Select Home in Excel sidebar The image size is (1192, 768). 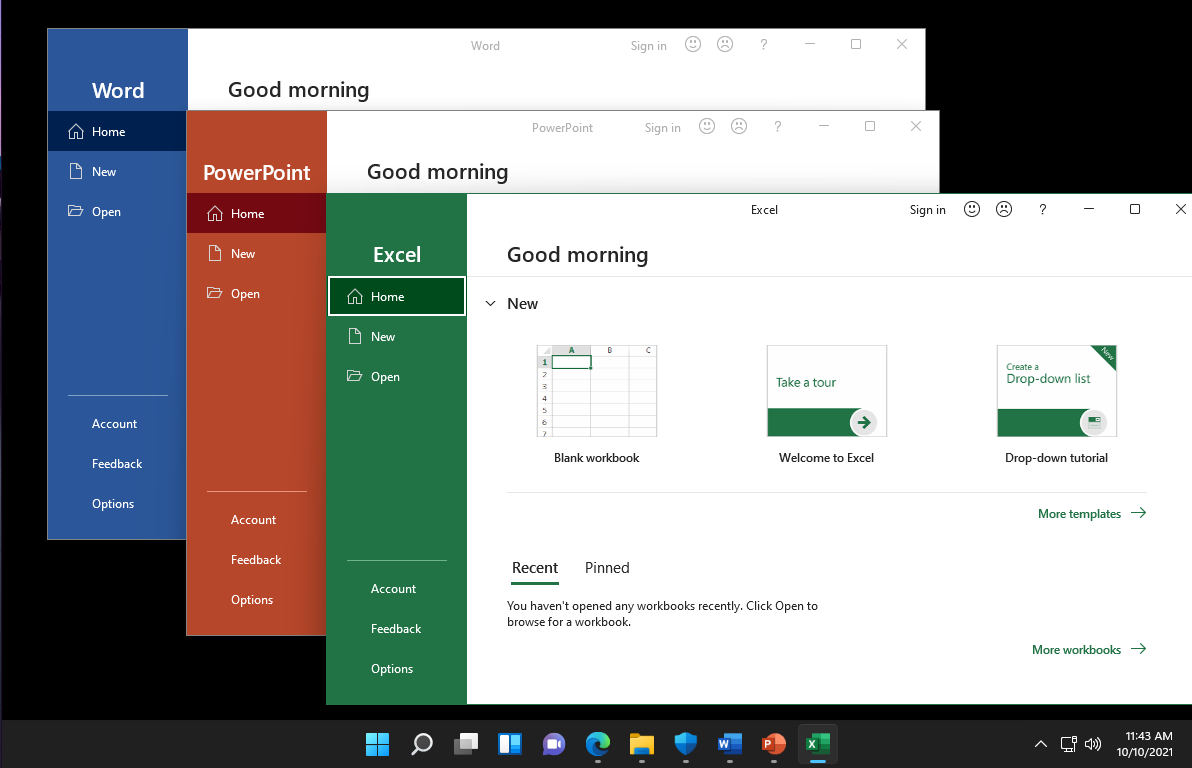tap(397, 297)
